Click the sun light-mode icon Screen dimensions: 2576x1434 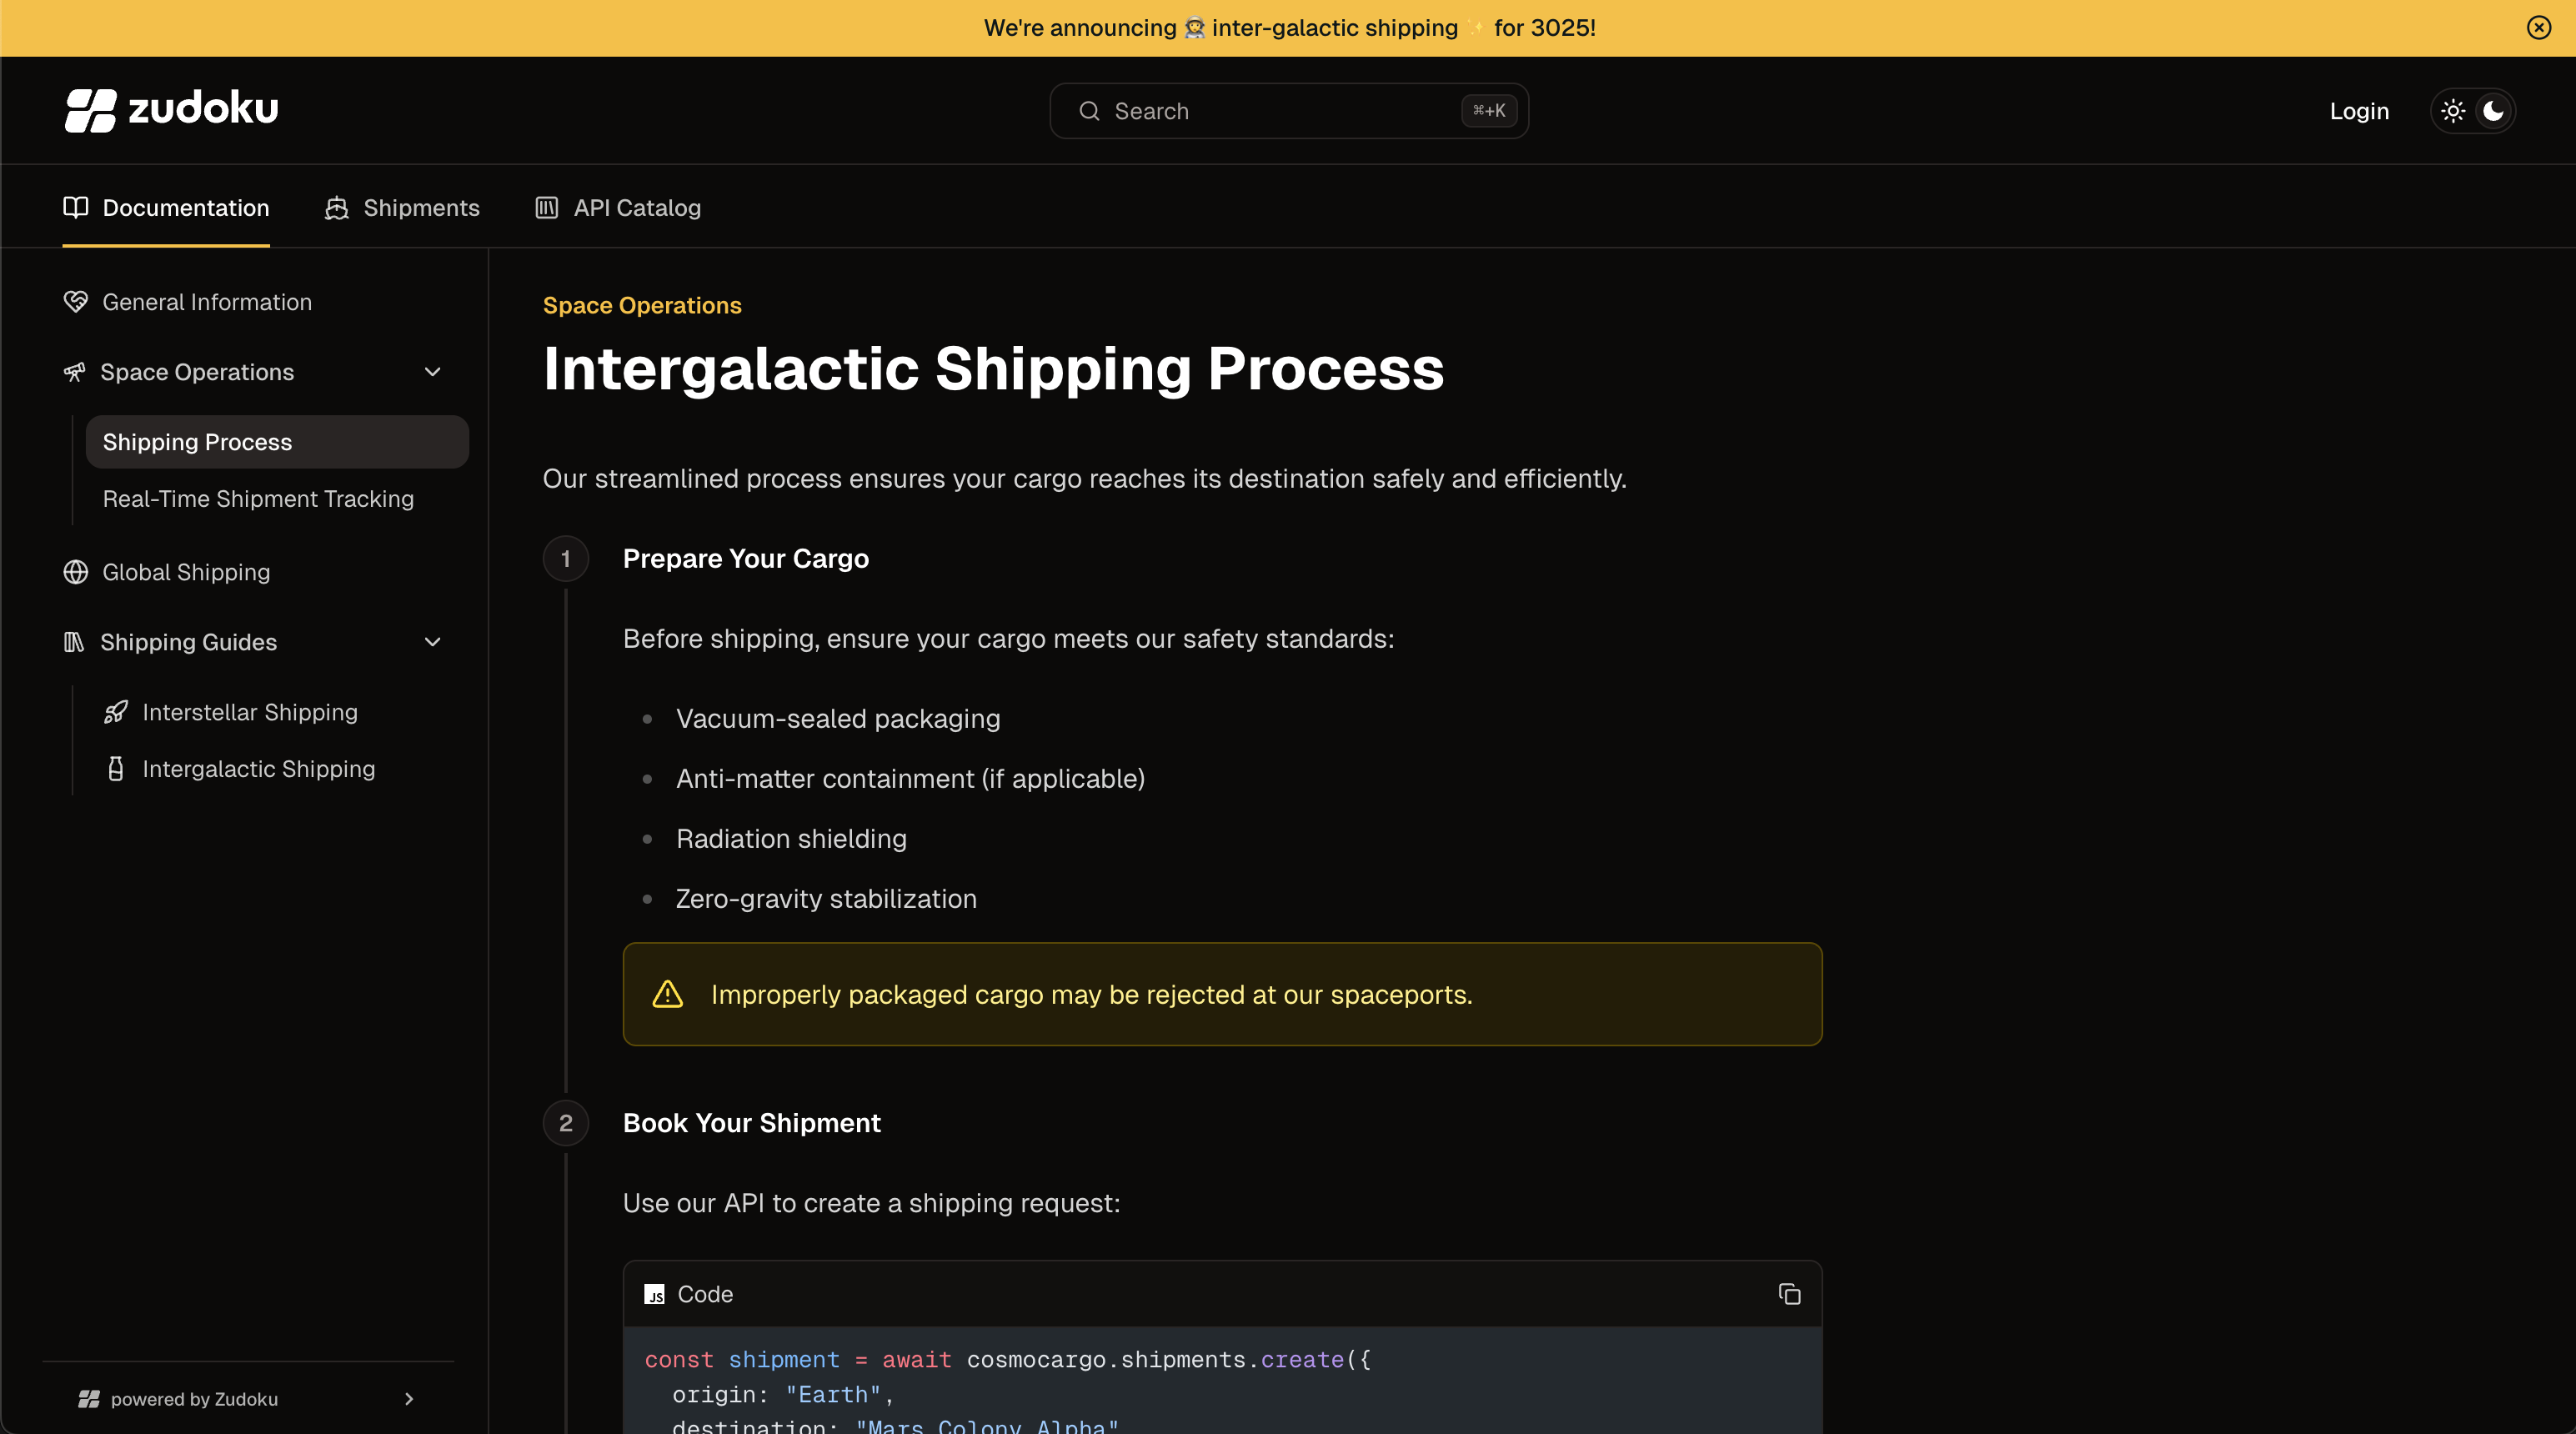pos(2453,111)
